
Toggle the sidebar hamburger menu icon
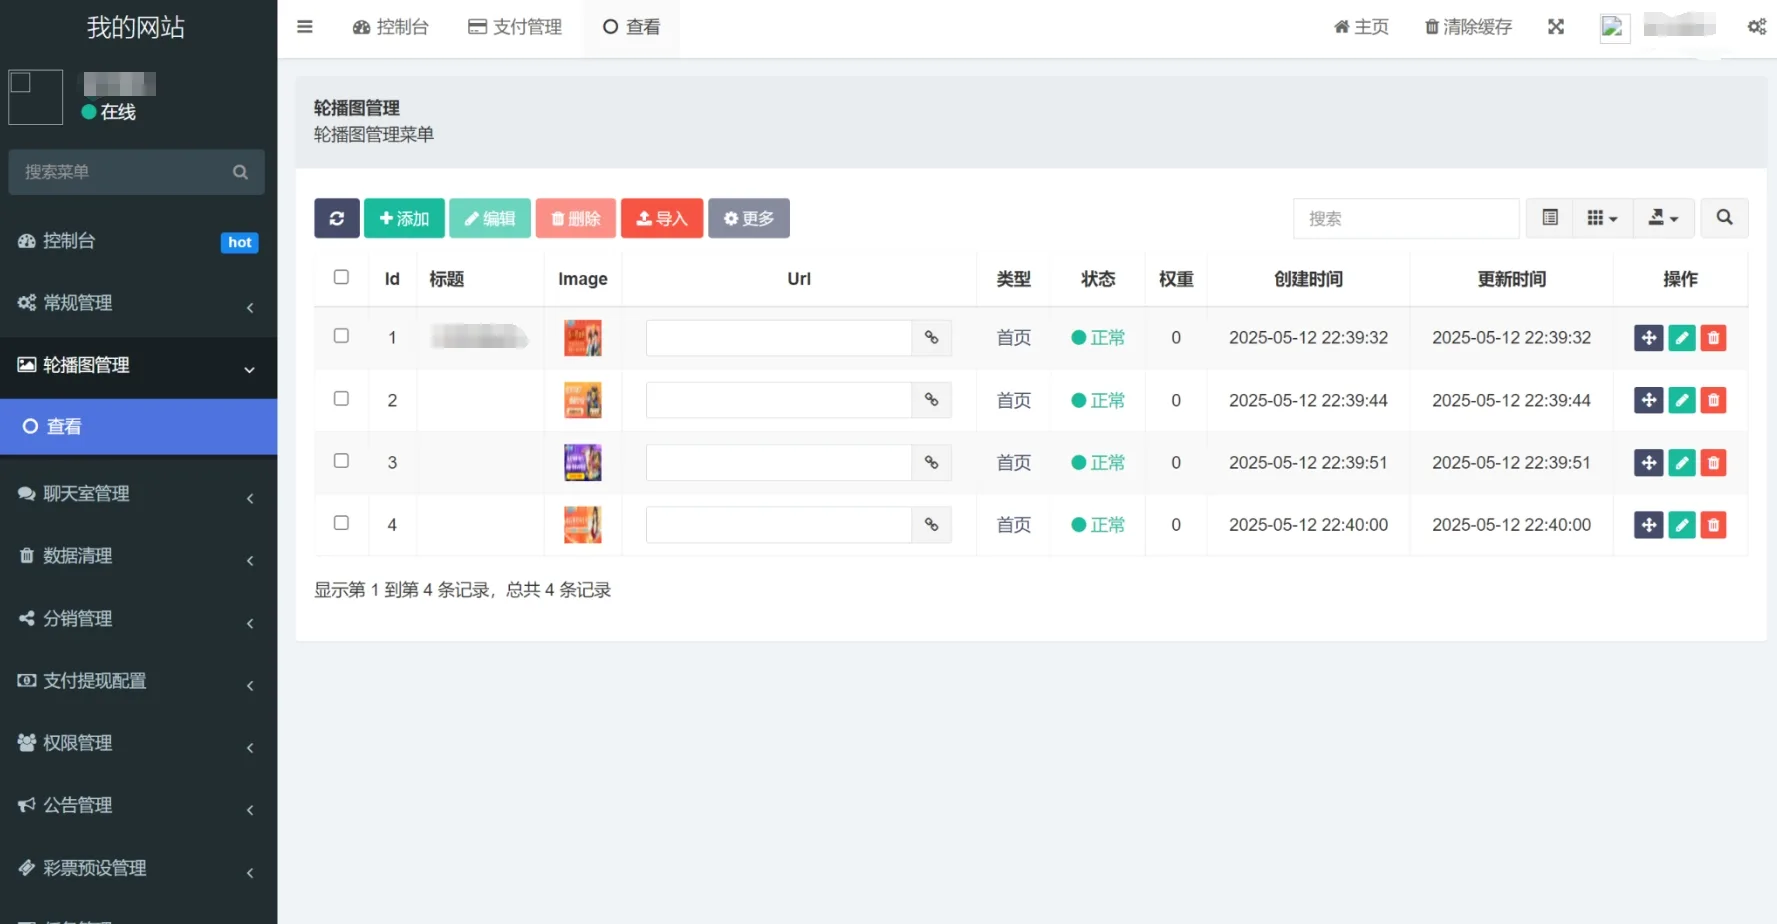tap(305, 27)
